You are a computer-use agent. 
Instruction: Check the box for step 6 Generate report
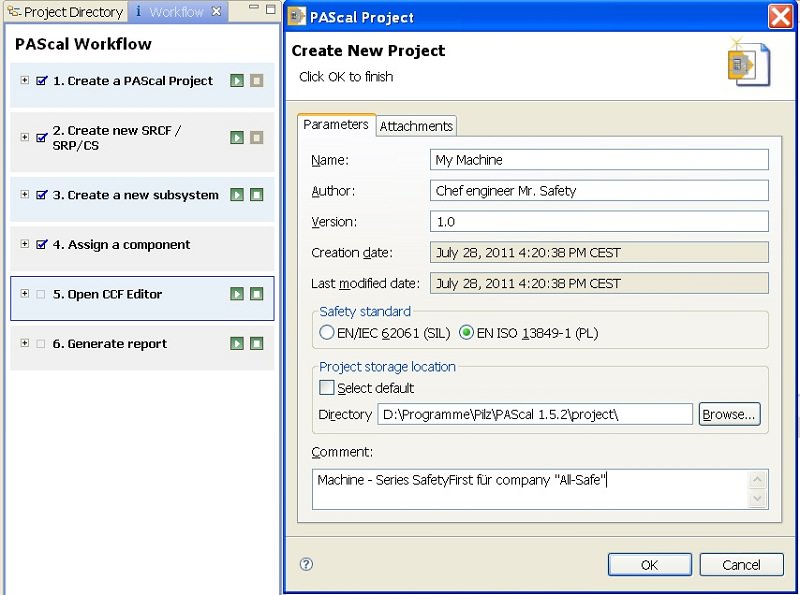tap(41, 343)
